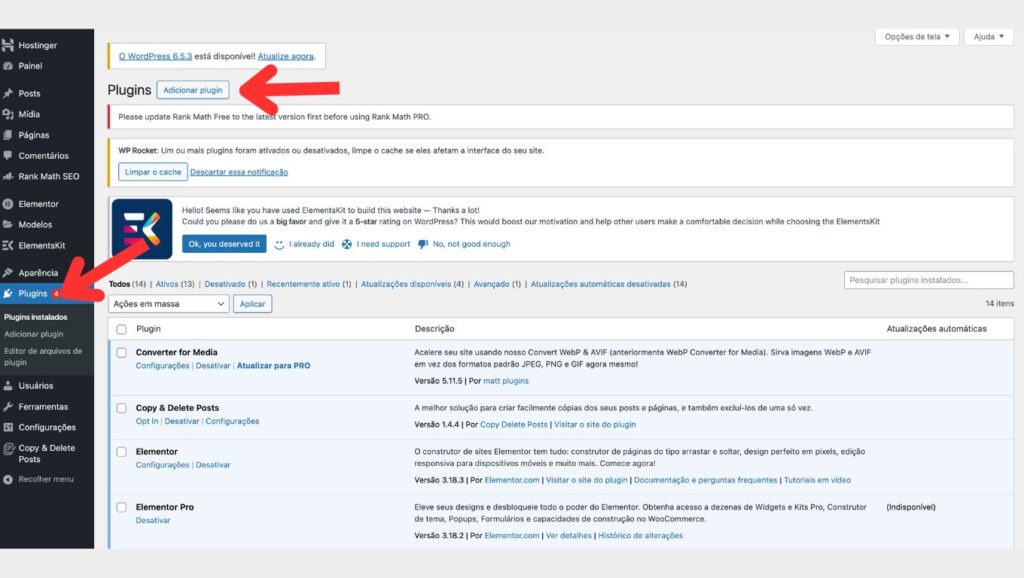Open Editor de arquivos de plugin
Viewport: 1024px width, 578px height.
43,357
